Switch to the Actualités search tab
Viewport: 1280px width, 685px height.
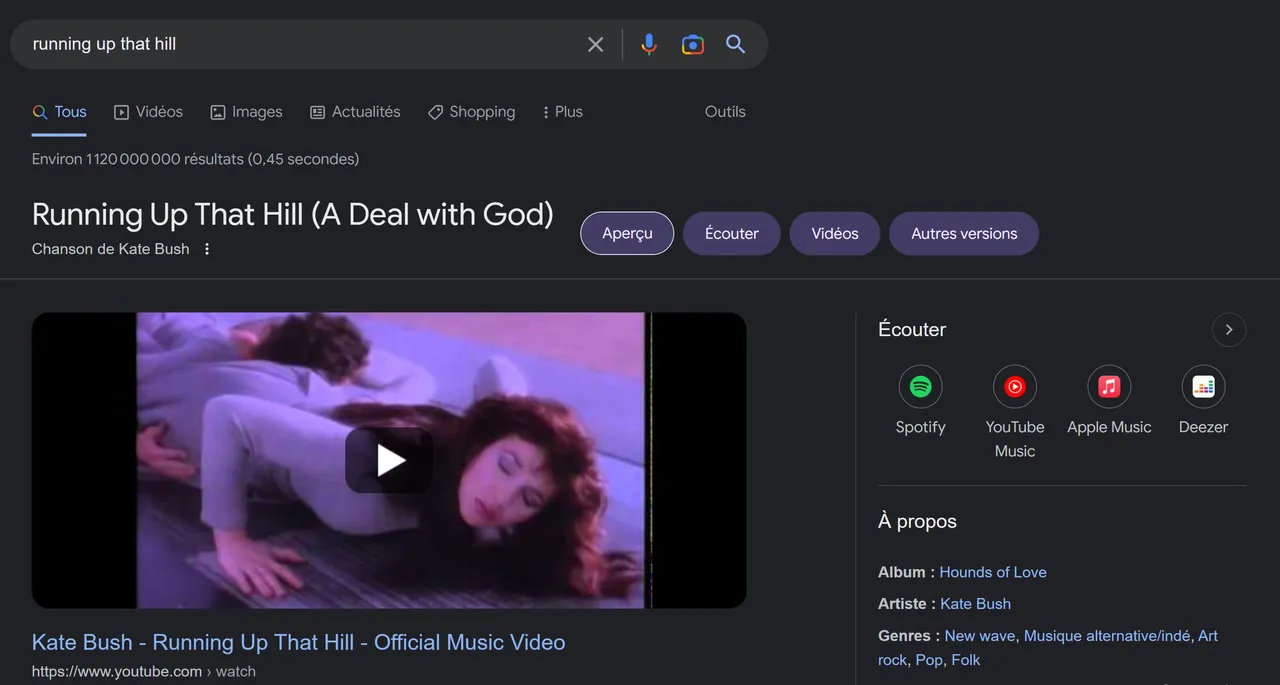[x=355, y=112]
